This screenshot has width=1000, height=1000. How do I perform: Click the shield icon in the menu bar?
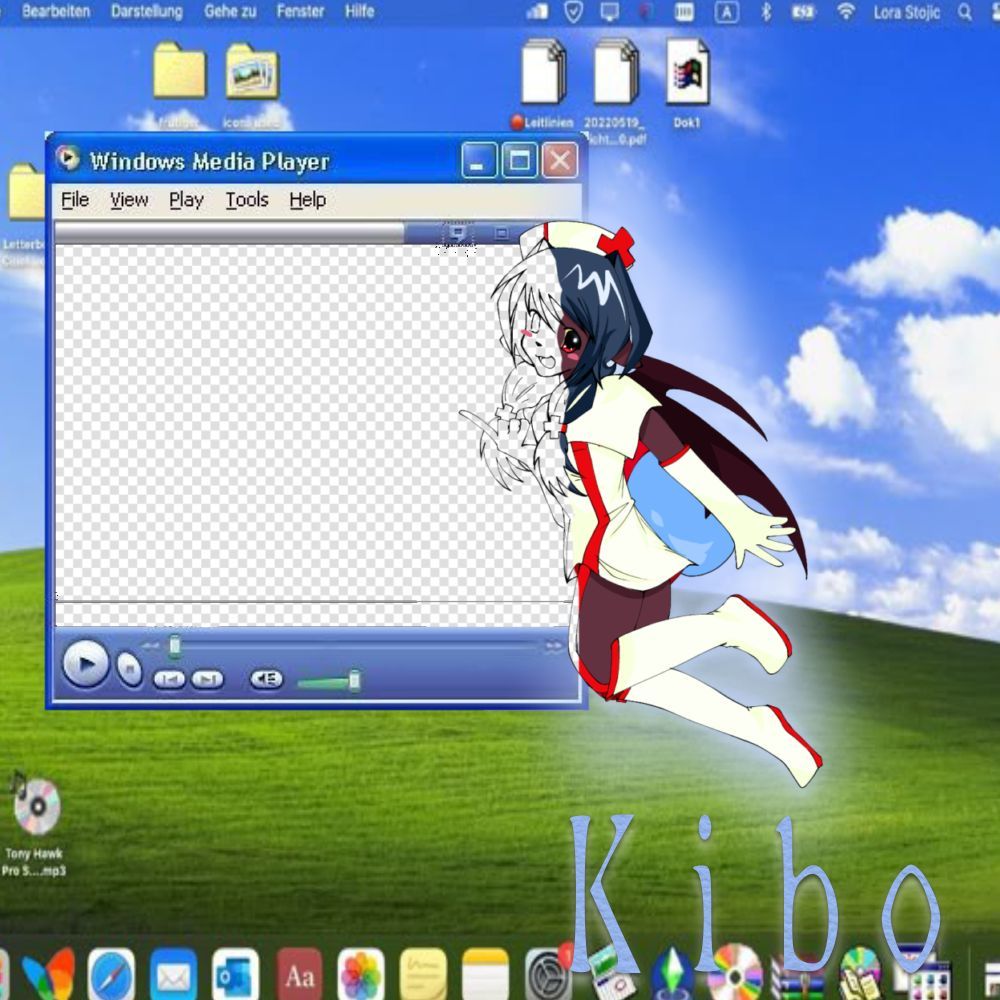[573, 11]
